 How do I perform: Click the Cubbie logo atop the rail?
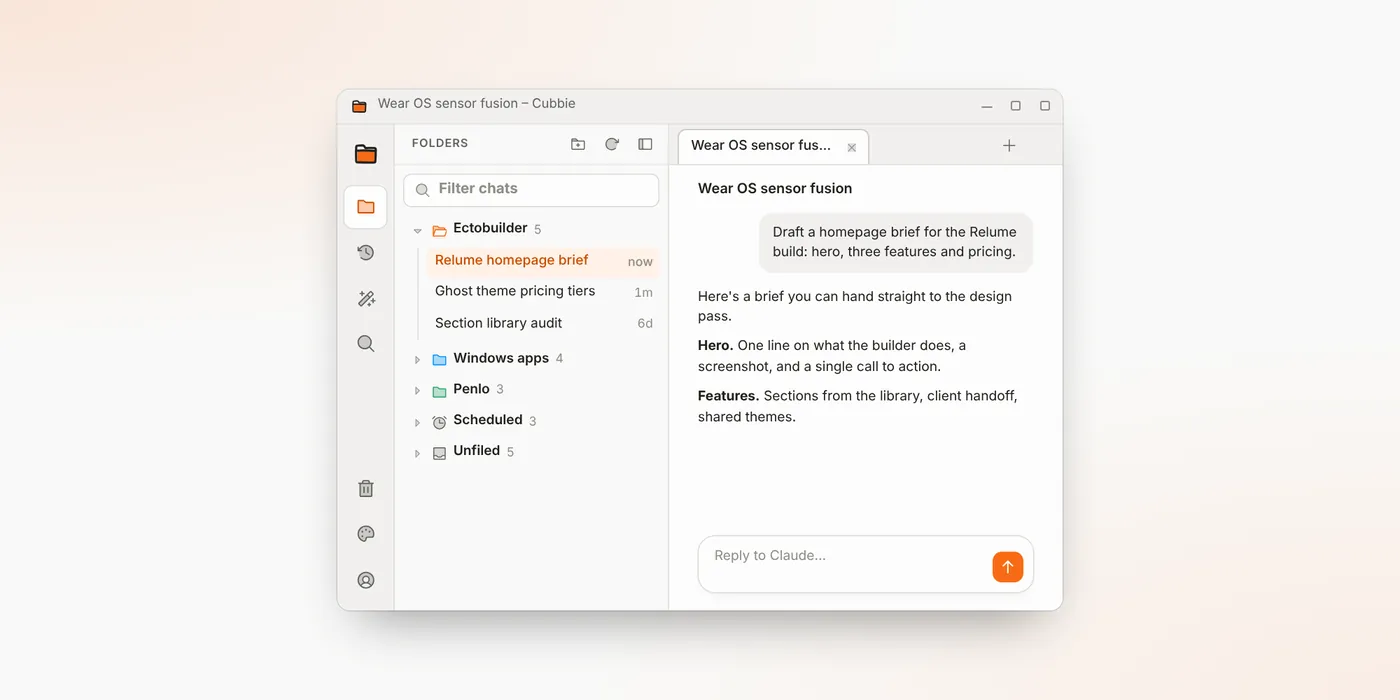366,154
